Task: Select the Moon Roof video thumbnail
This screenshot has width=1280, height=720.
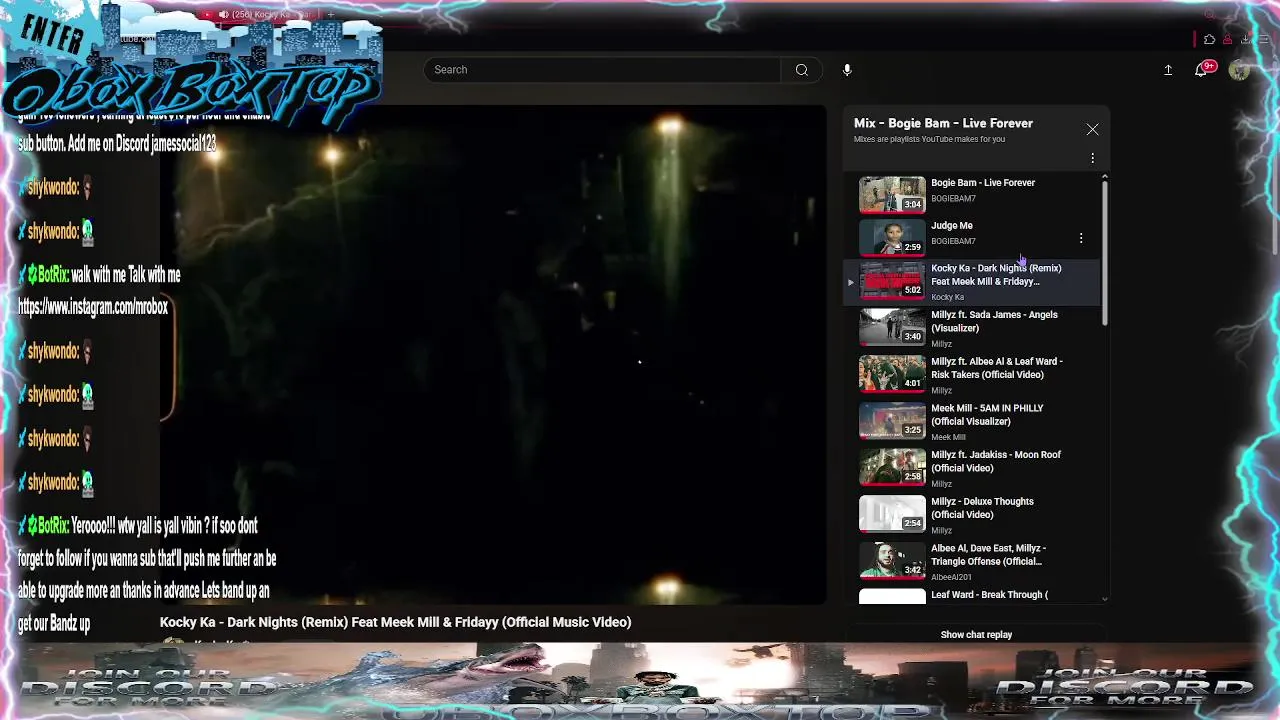Action: pos(892,467)
